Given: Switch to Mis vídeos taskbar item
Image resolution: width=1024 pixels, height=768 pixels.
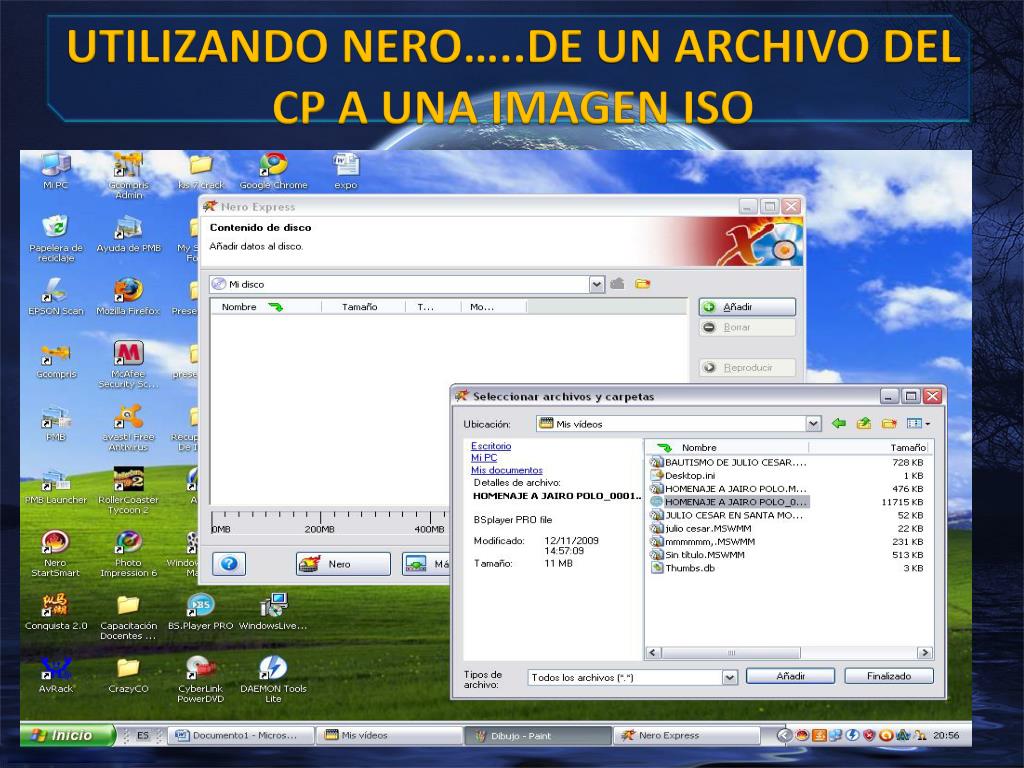Looking at the screenshot, I should pos(389,735).
